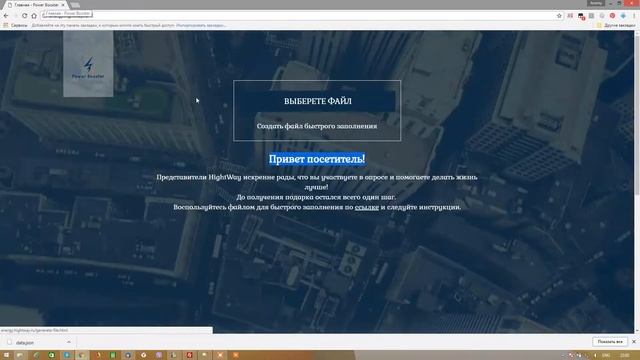Close the Power Booster tab
Screen dimensions: 640x360
click(x=62, y=5)
